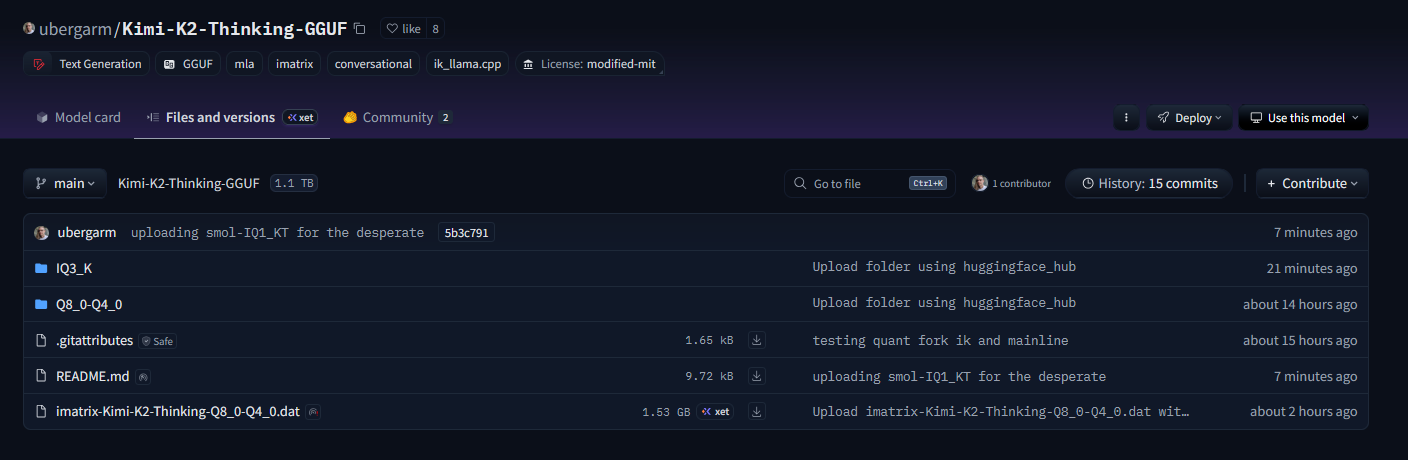Open Q8_0-Q4_0 commit Upload folder message
Viewport: 1408px width, 460px height.
click(944, 304)
